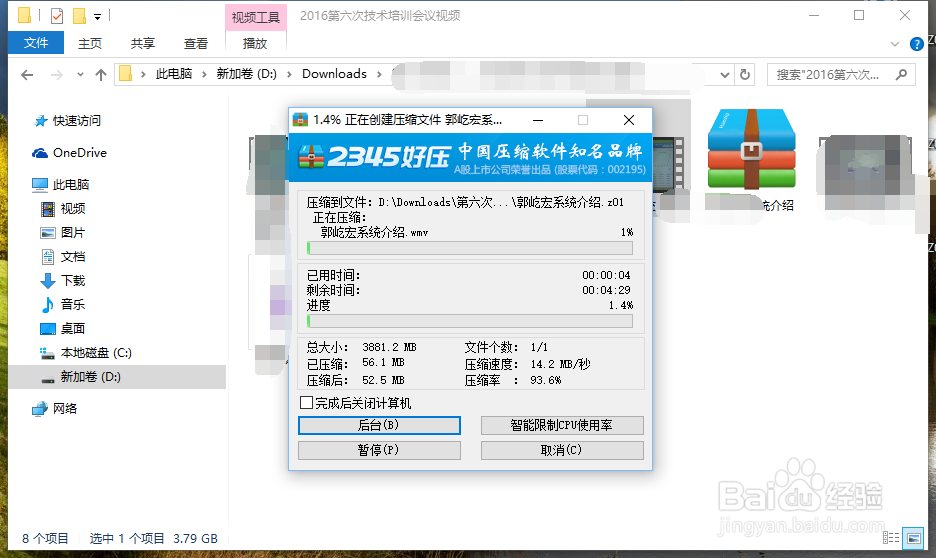Click the 好压 dialog title bar icon
936x558 pixels.
click(300, 120)
